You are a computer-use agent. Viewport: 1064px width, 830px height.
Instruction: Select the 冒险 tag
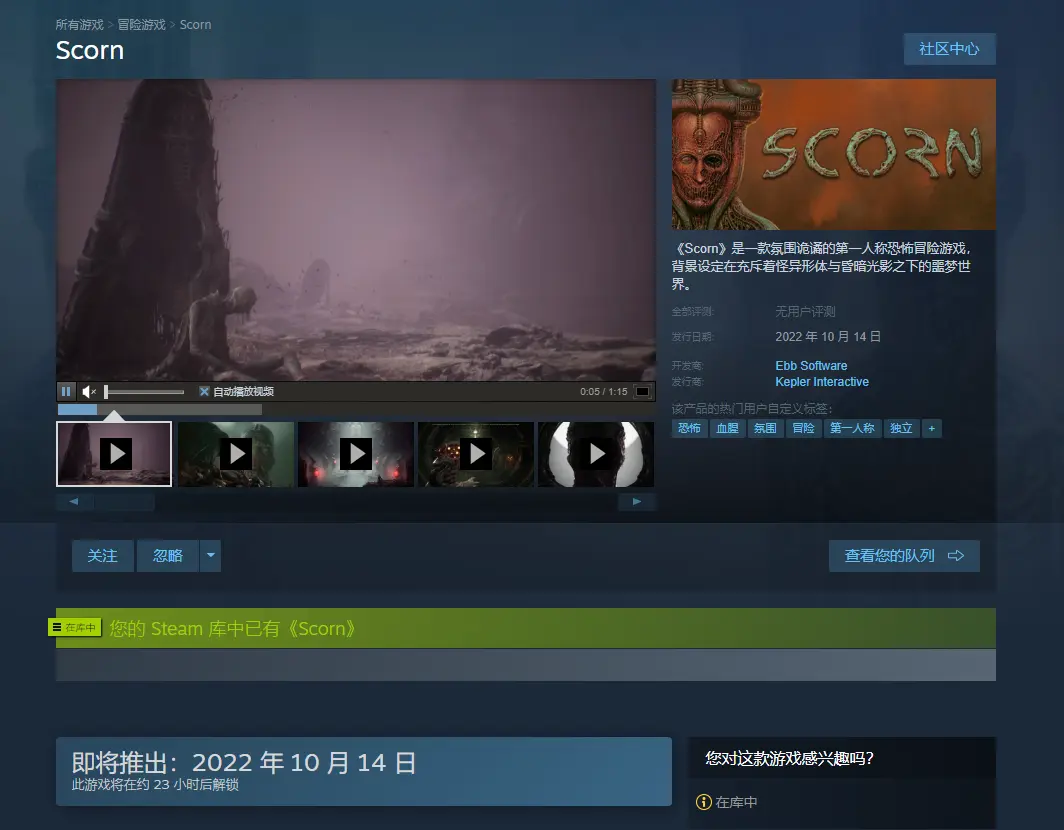(x=803, y=428)
